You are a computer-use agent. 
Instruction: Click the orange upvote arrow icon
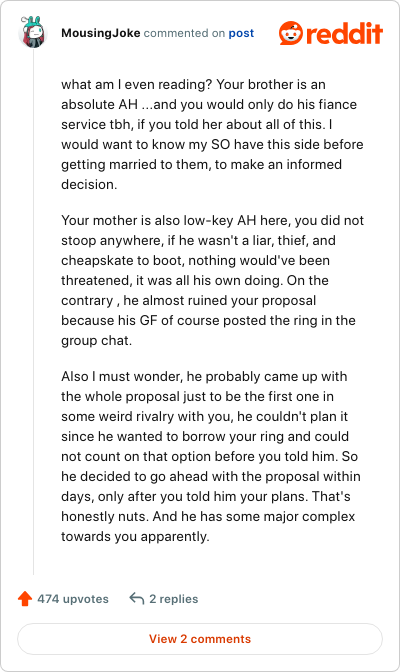[x=25, y=599]
